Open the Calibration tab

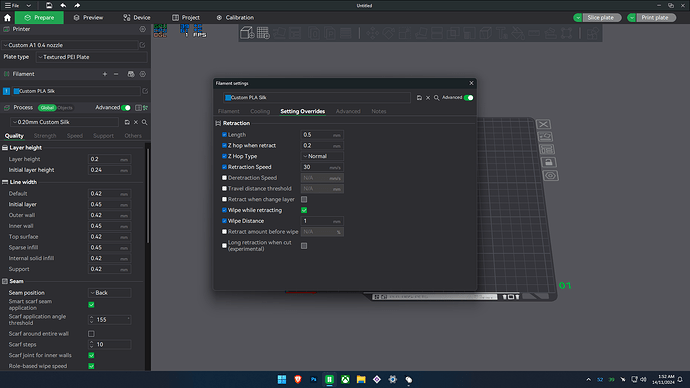click(x=235, y=18)
